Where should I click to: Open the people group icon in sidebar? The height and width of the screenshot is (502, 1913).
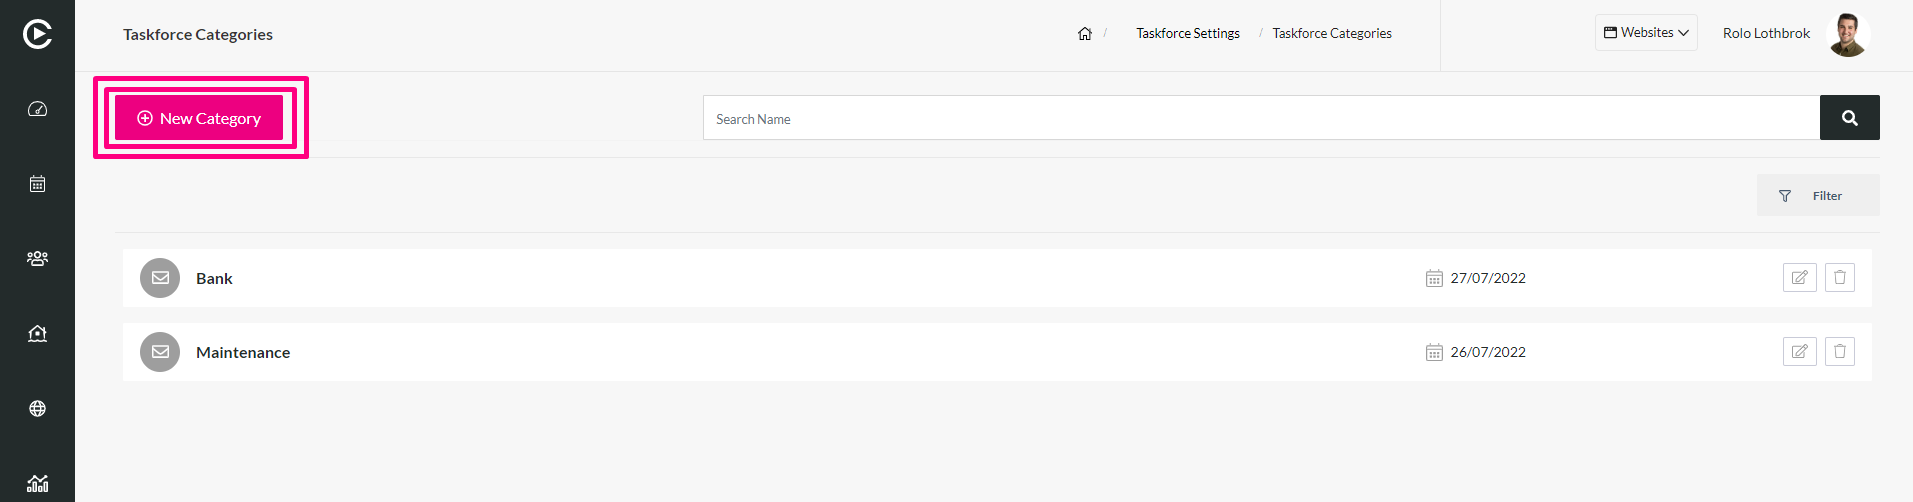[37, 259]
